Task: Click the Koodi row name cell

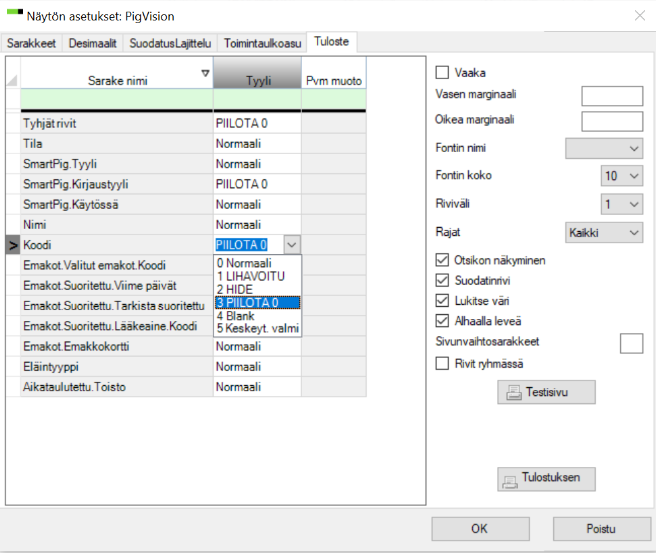Action: (x=117, y=245)
